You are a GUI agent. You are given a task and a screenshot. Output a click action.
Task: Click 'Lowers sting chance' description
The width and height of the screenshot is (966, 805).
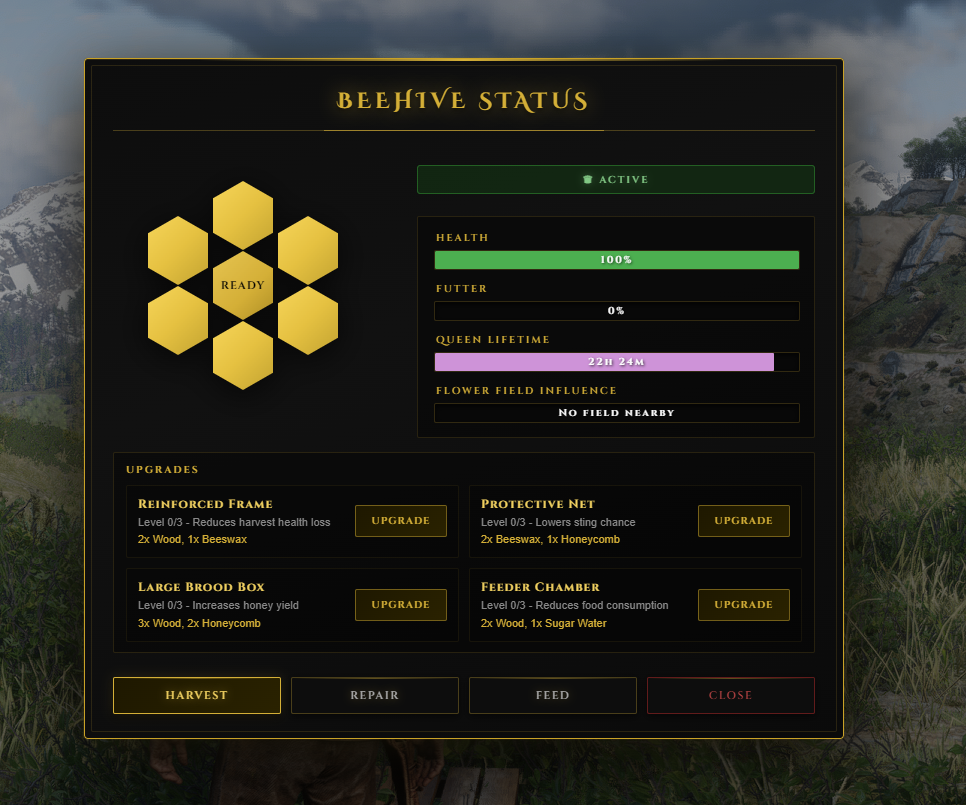585,522
